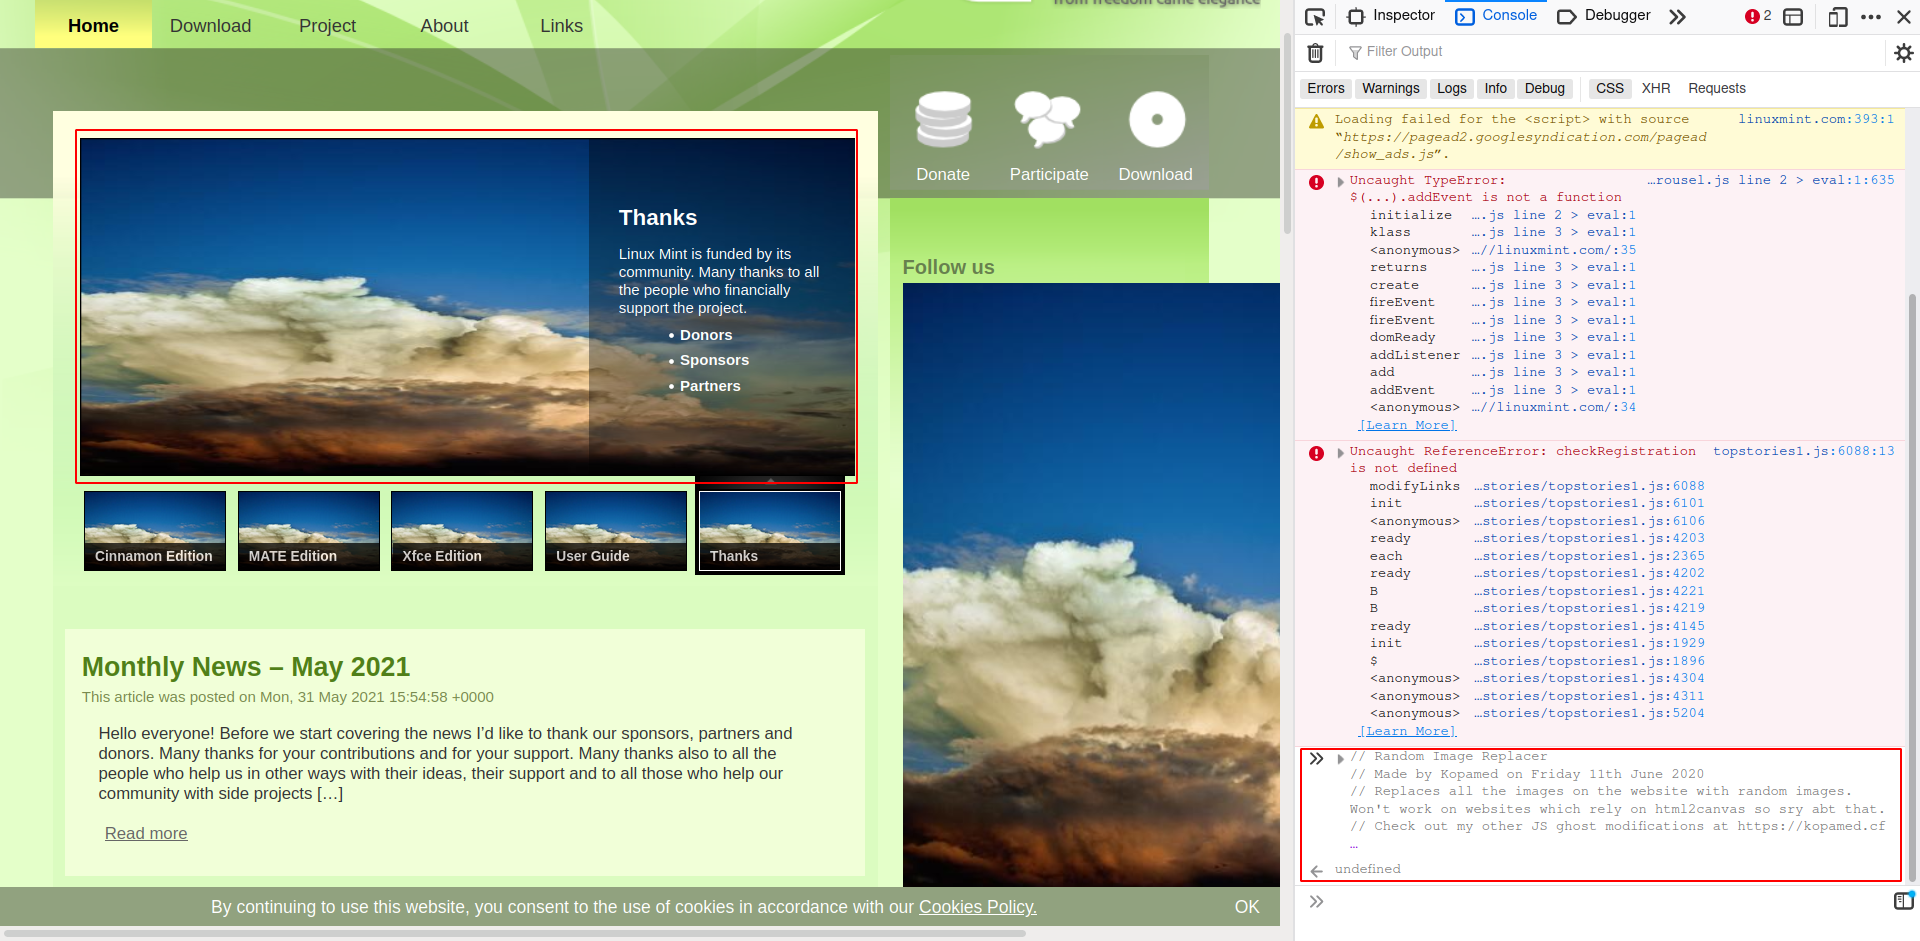
Task: Open the Home menu item
Action: click(x=93, y=25)
